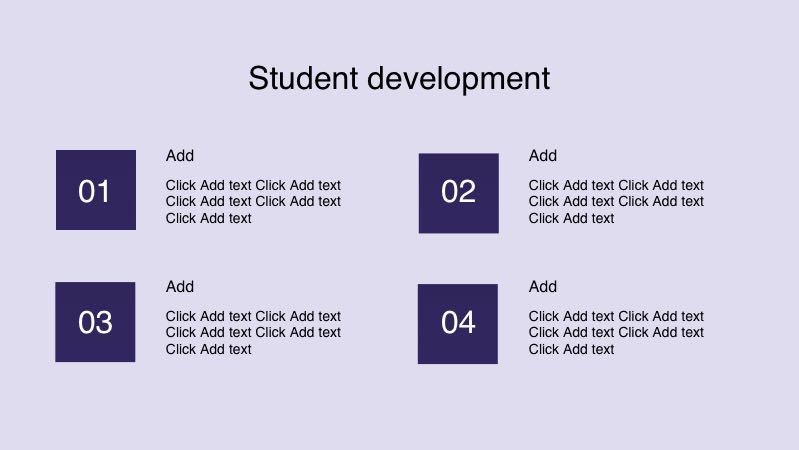
Task: Click last body text line next to 03
Action: coord(208,349)
